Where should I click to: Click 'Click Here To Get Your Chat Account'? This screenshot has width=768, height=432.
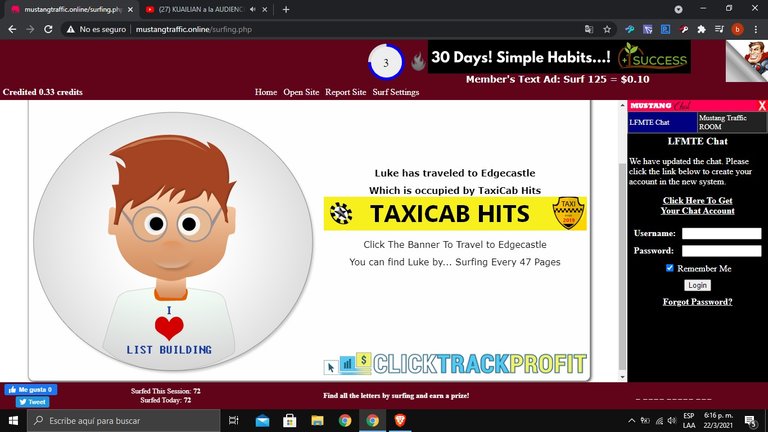click(697, 206)
